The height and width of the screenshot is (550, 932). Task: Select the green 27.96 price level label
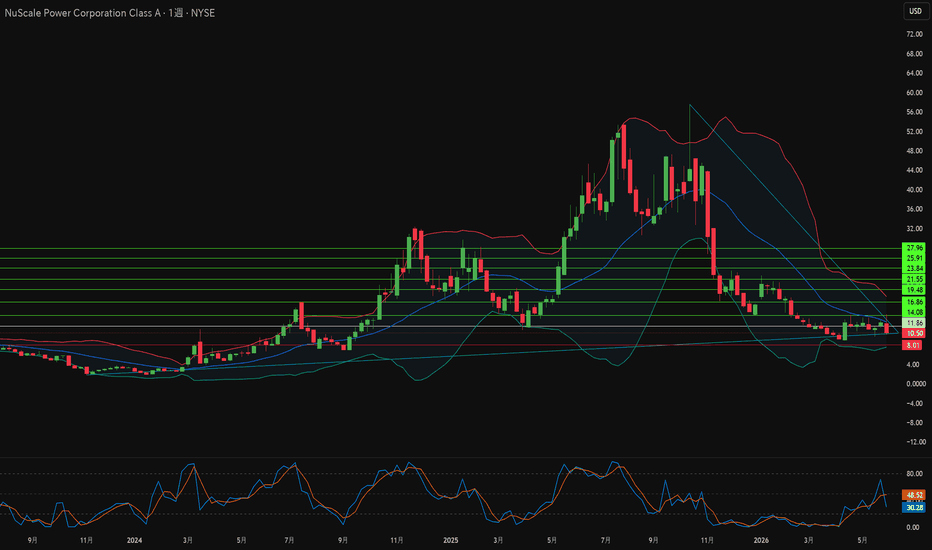pyautogui.click(x=914, y=248)
